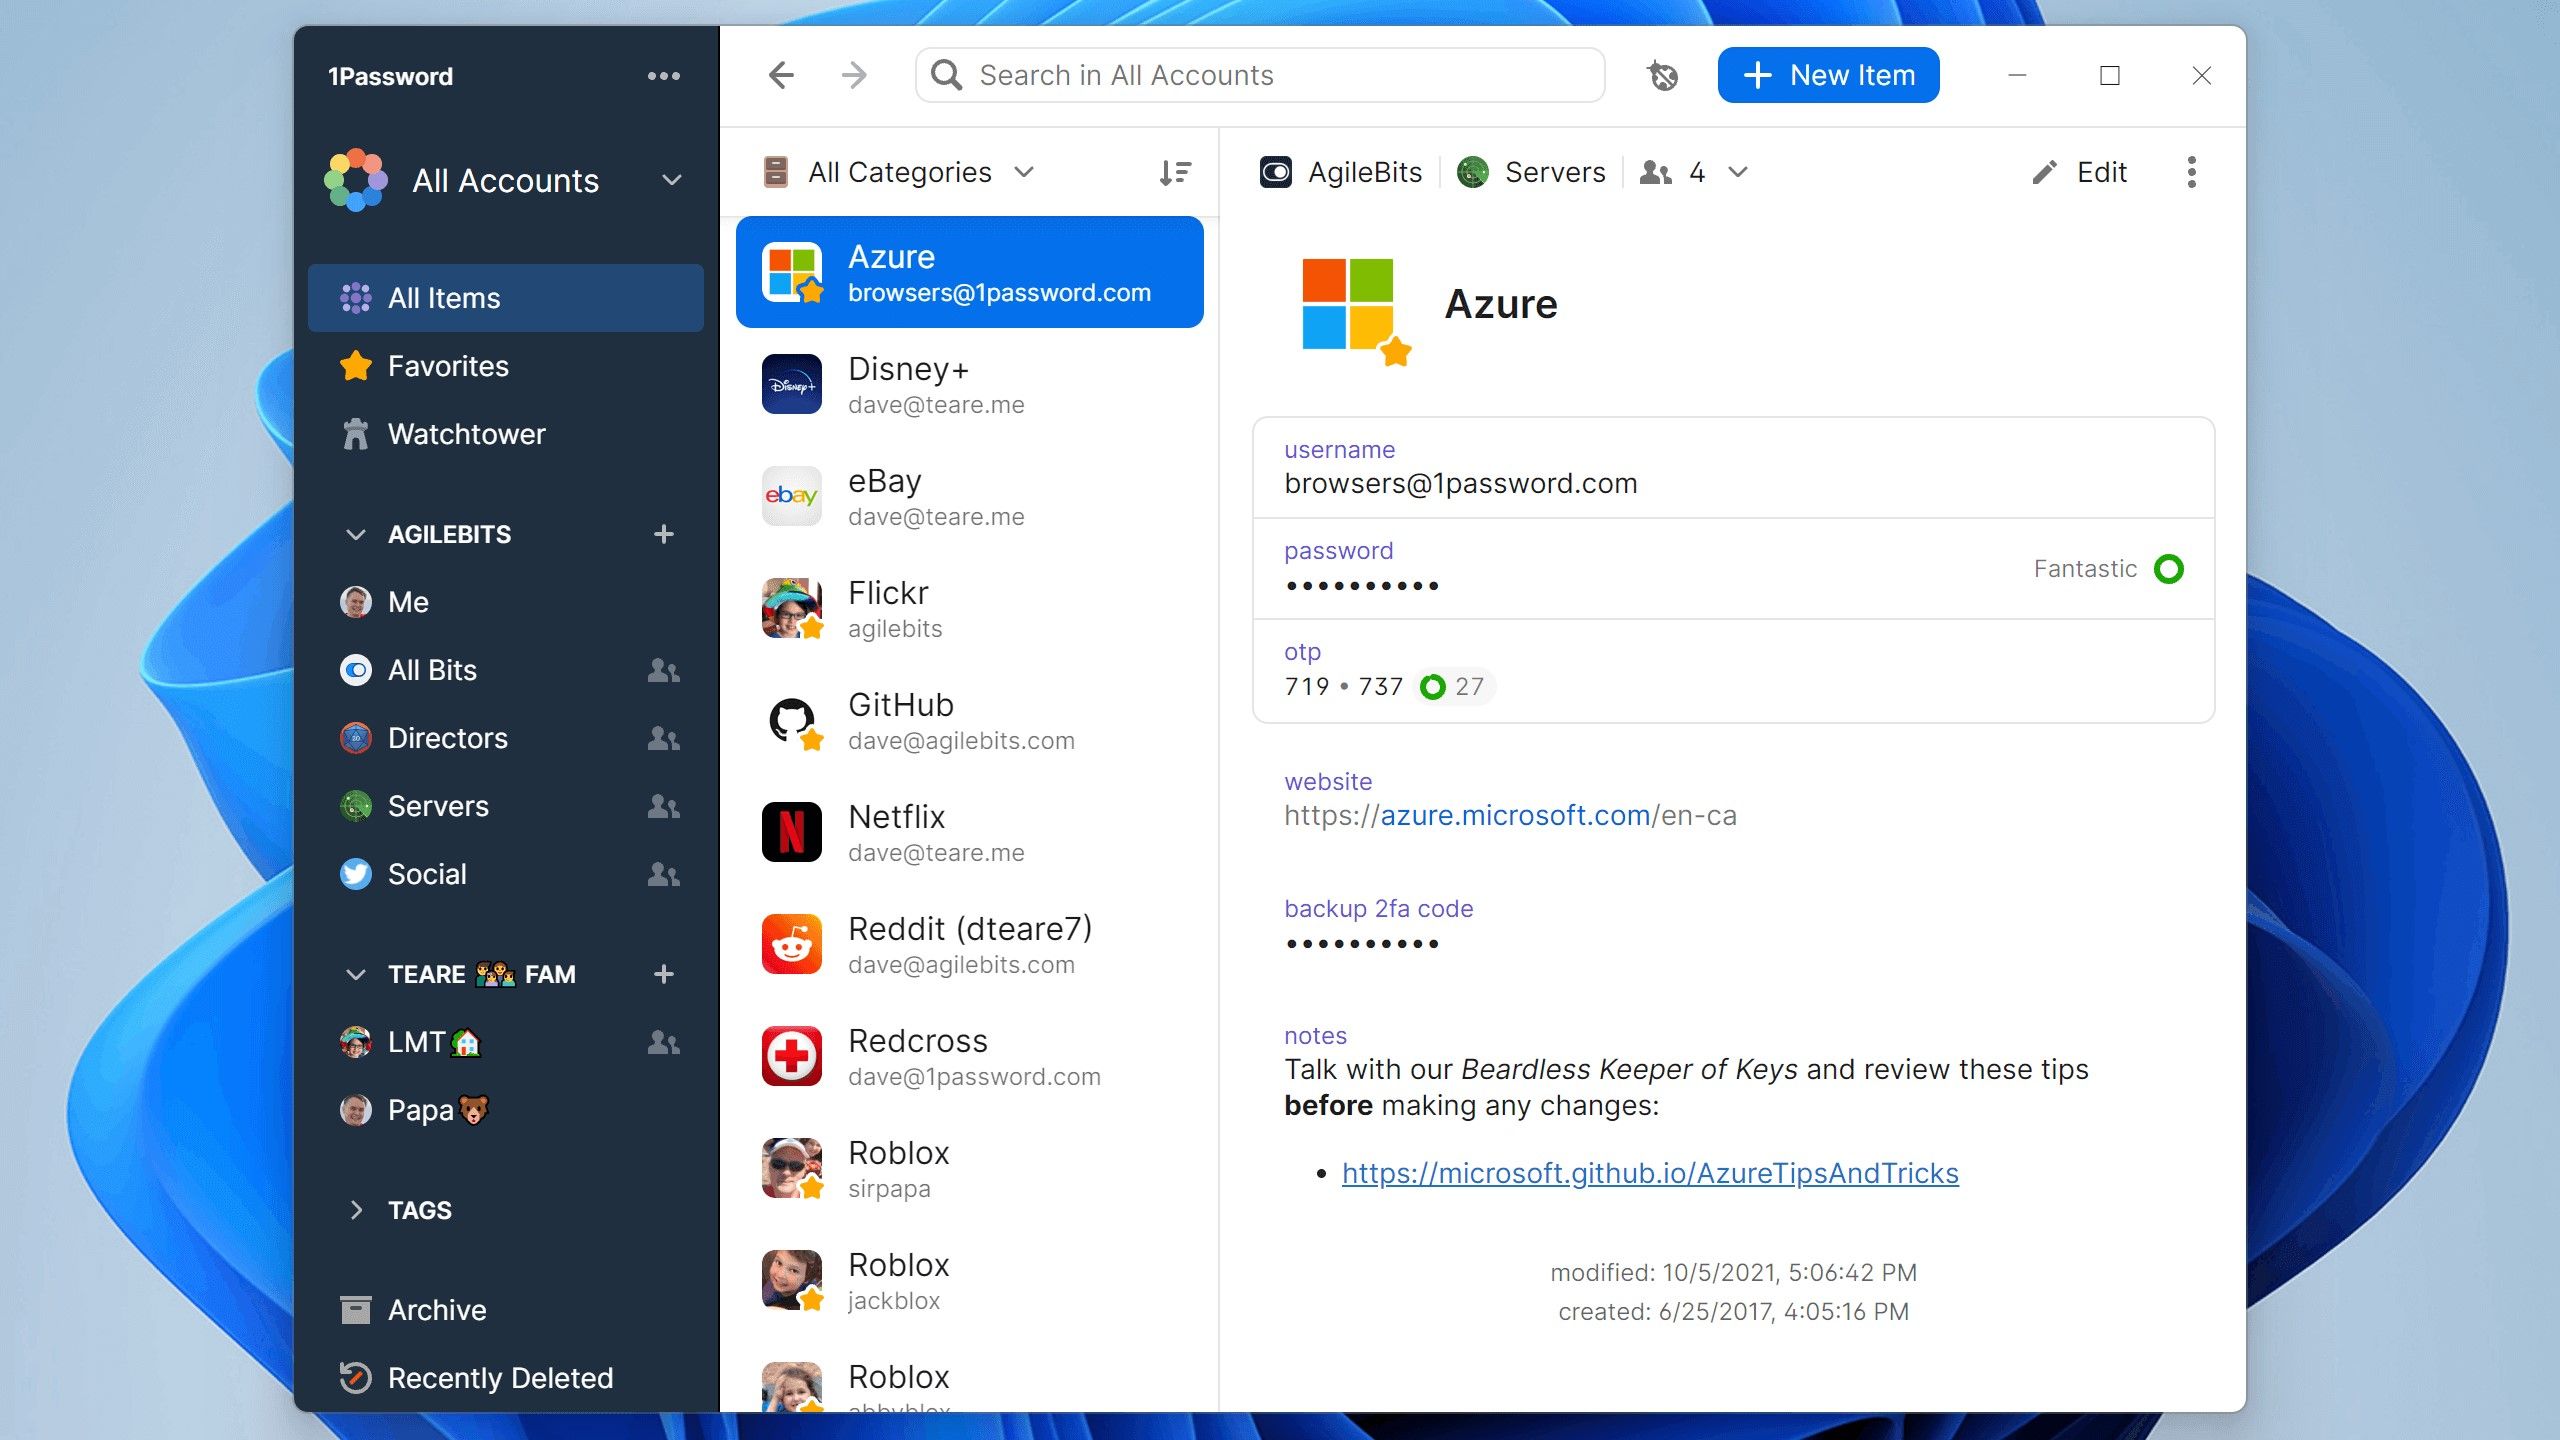
Task: Click the sharing people icon next to Social
Action: [x=663, y=874]
